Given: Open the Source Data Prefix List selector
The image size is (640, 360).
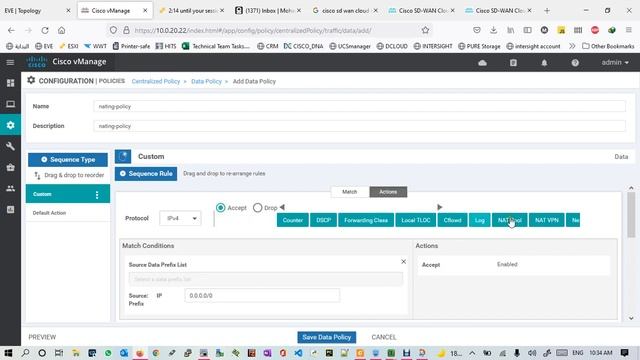Looking at the screenshot, I should tap(266, 279).
